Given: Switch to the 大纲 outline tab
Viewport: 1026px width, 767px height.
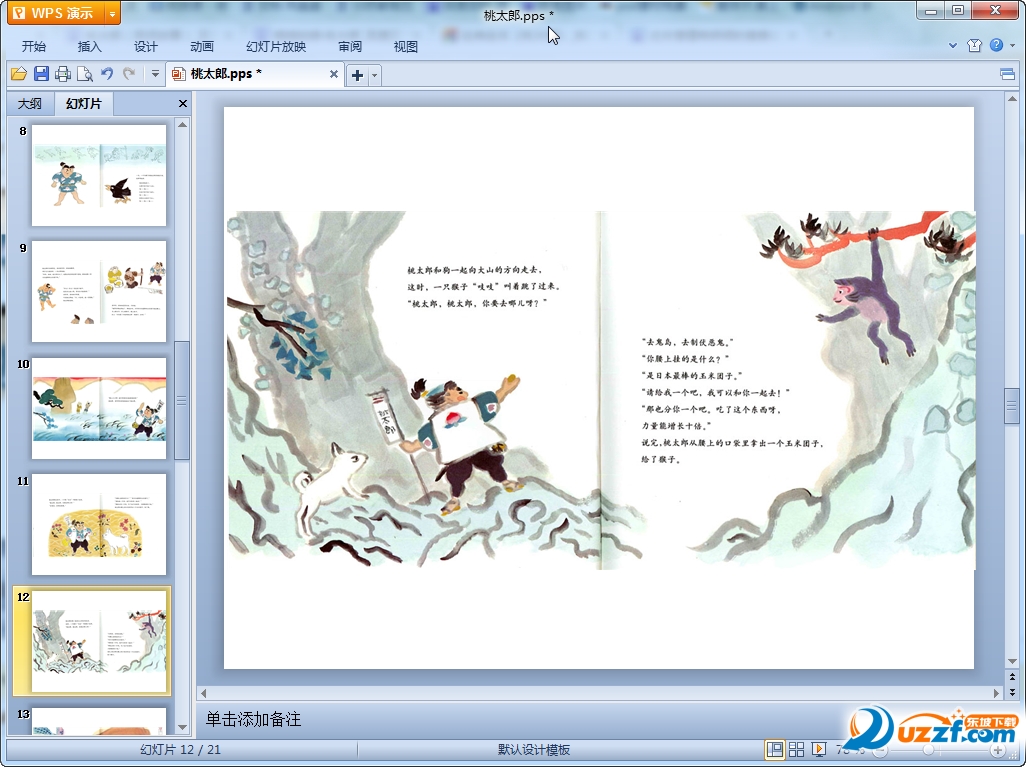Looking at the screenshot, I should (30, 103).
